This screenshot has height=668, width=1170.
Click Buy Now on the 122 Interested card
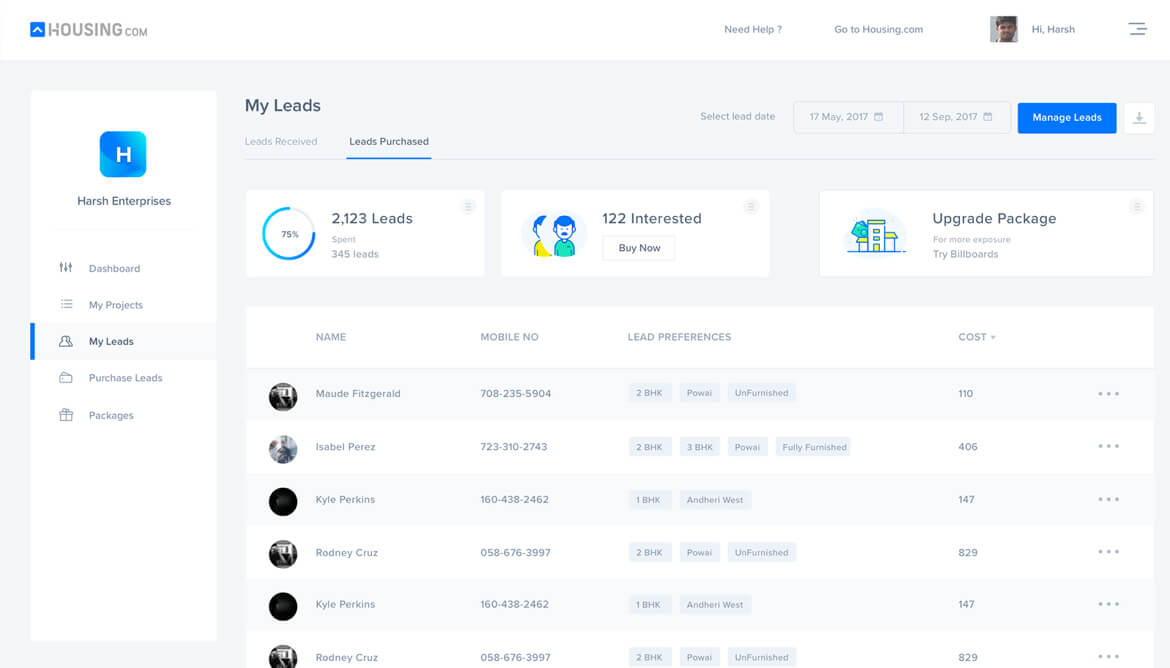click(638, 247)
